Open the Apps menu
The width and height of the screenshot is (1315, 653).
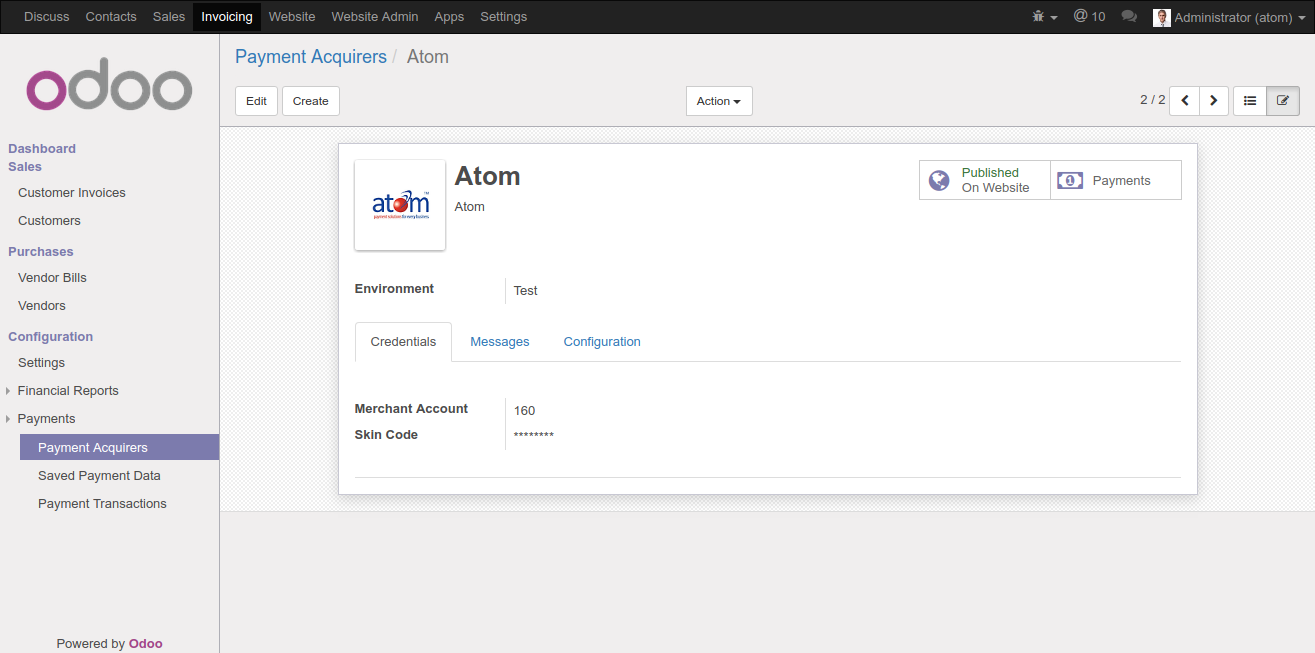pyautogui.click(x=449, y=17)
